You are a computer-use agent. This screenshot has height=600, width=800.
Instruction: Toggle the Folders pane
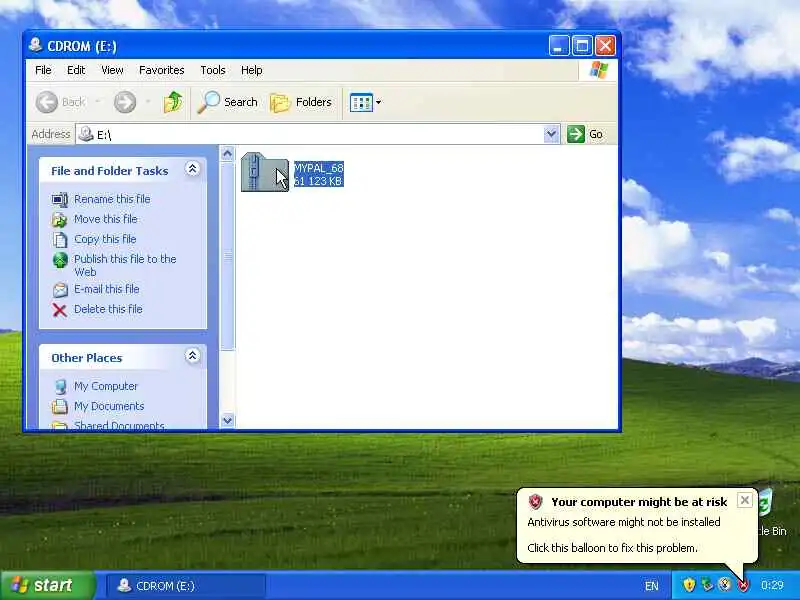tap(301, 102)
